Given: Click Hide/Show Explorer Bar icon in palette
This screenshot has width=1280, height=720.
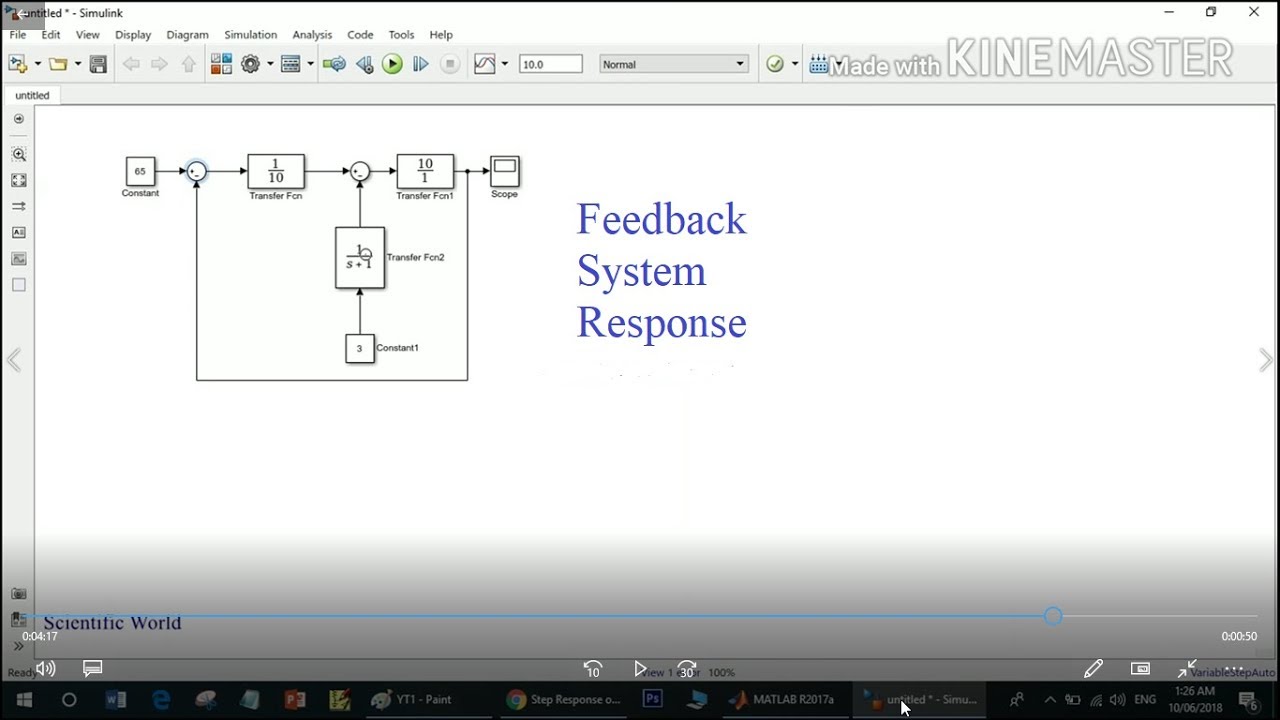Looking at the screenshot, I should (x=19, y=119).
